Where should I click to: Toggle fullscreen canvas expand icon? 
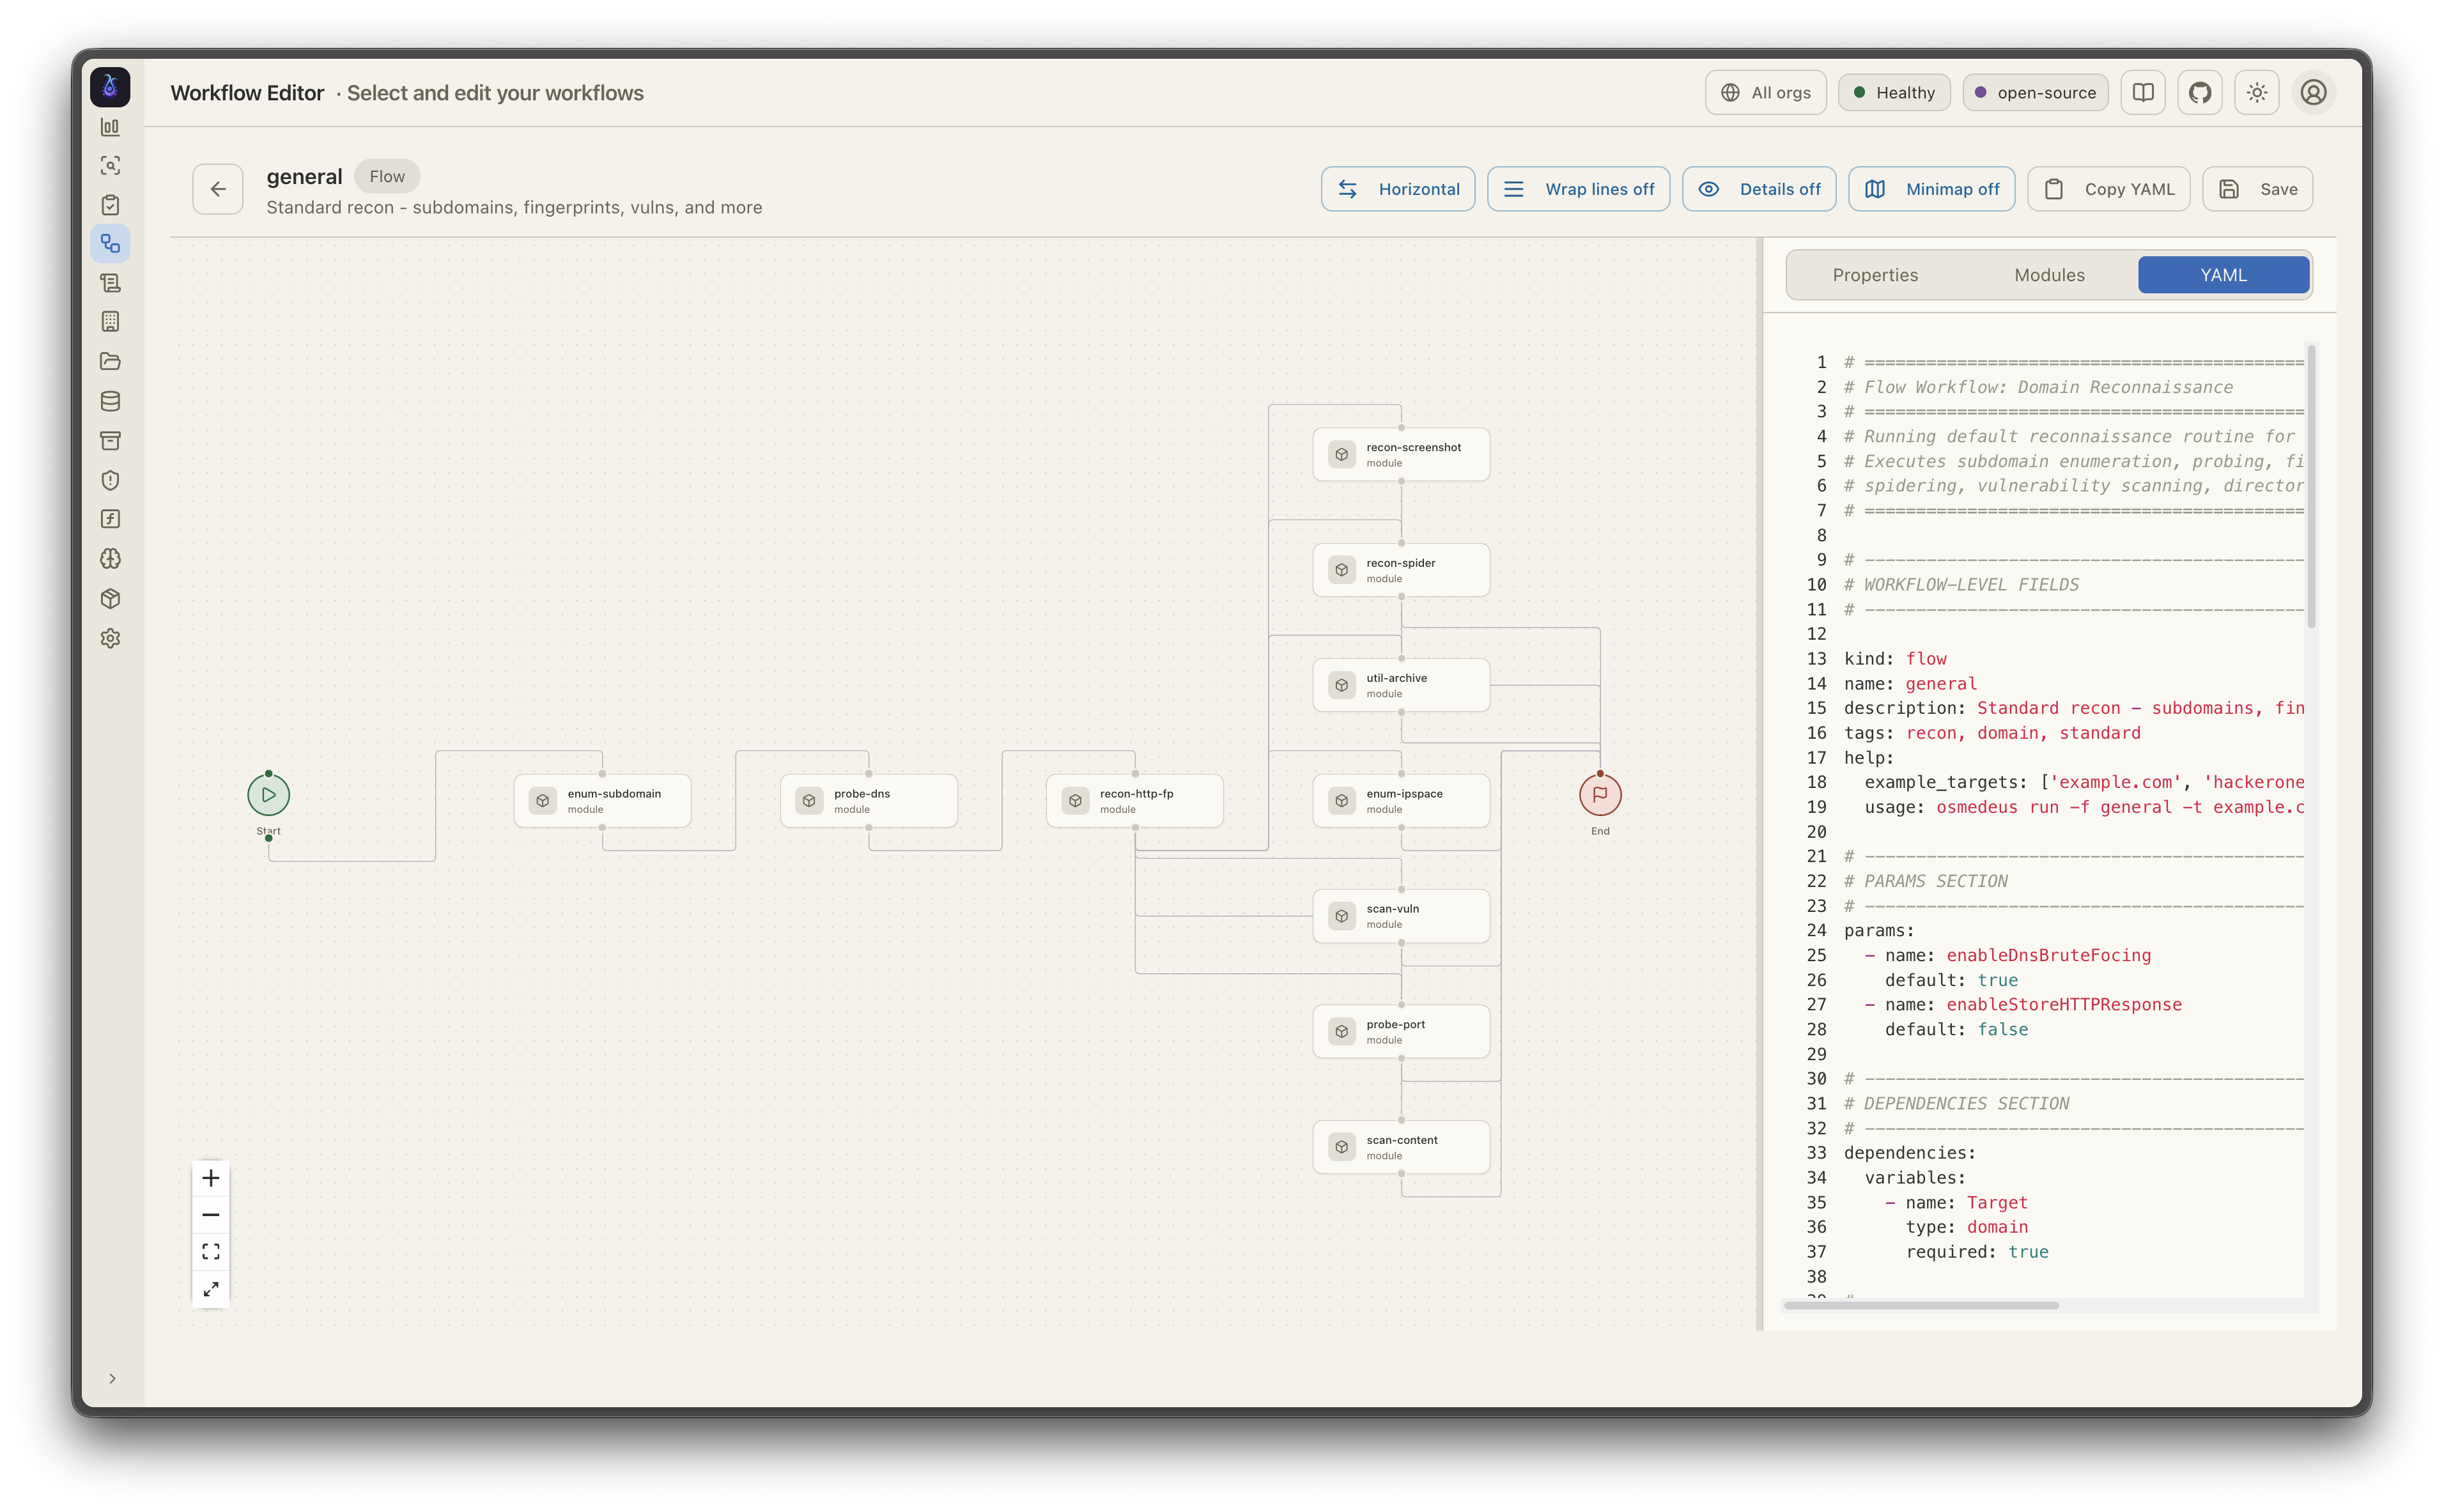coord(211,1289)
